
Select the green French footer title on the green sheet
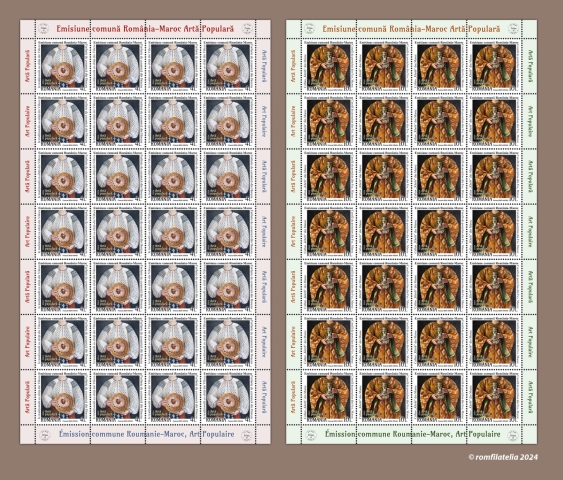pos(413,434)
